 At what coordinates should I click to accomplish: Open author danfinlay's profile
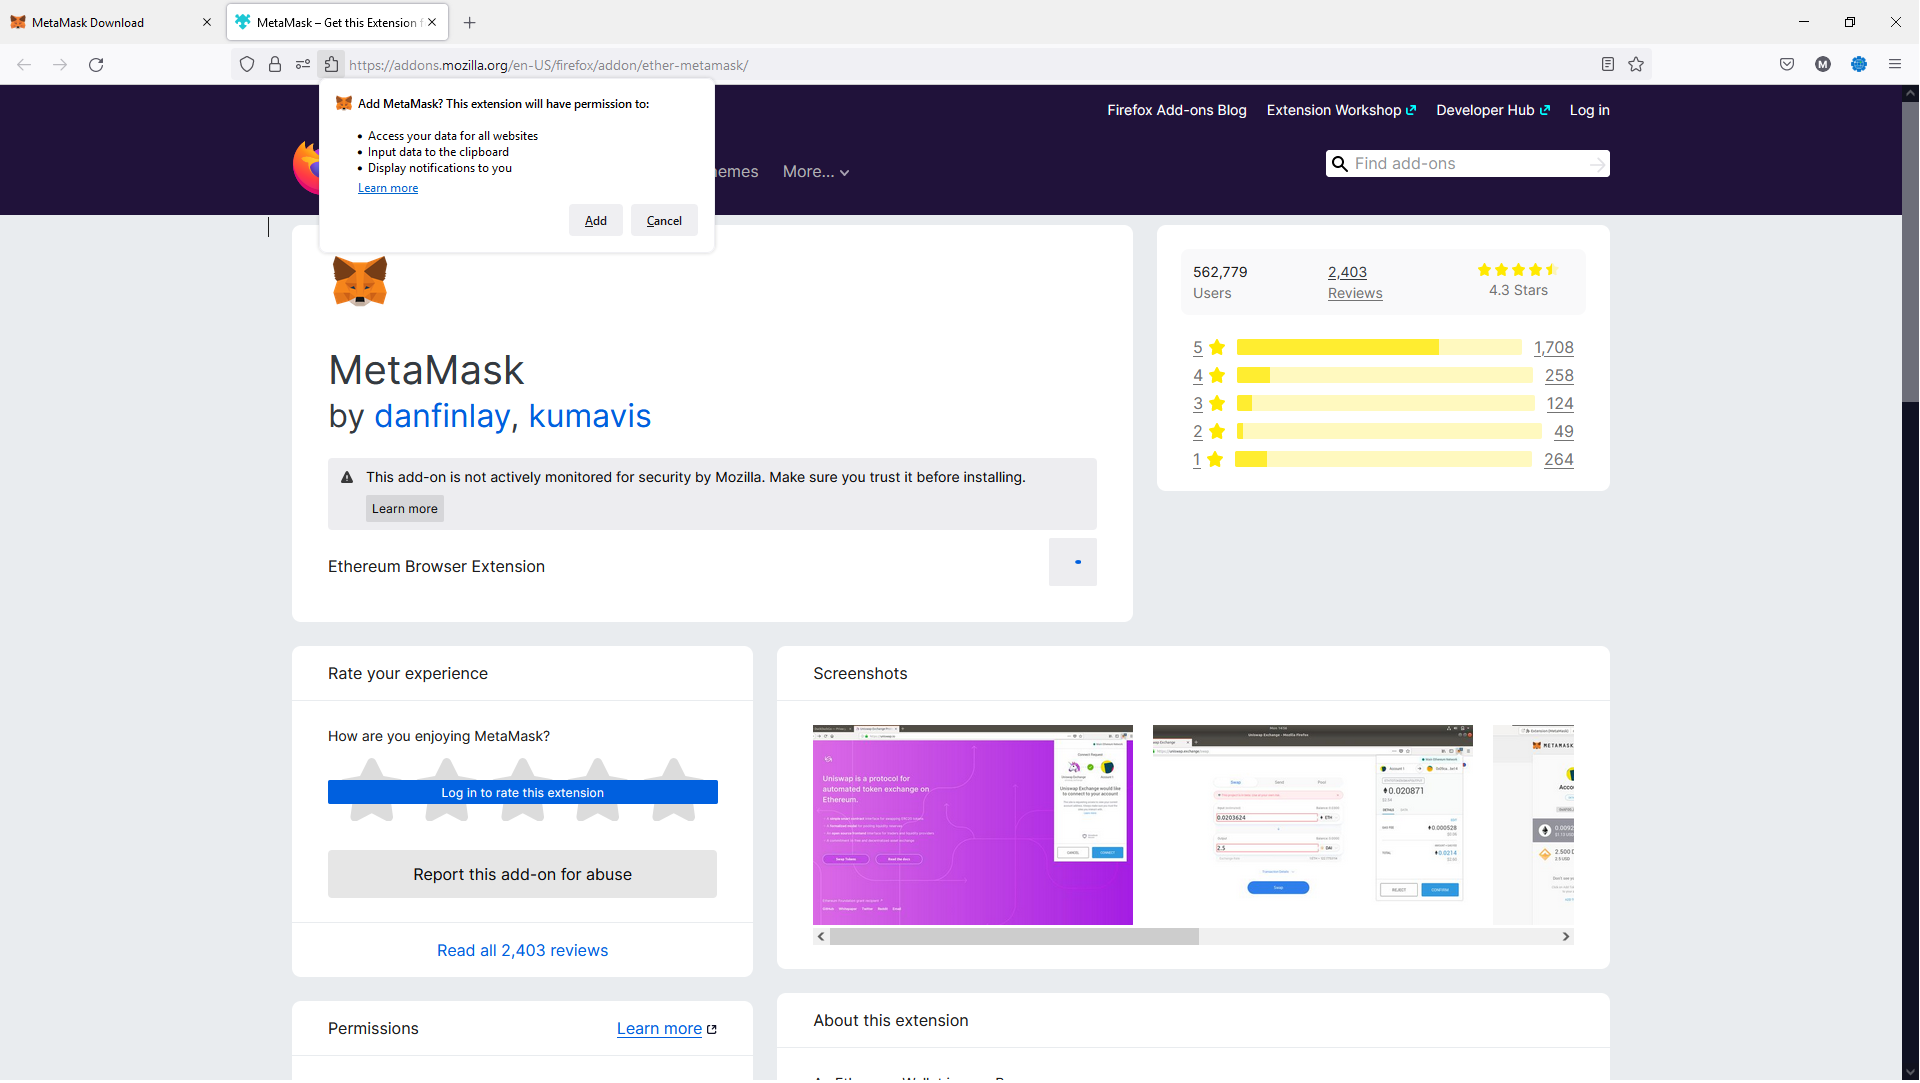tap(441, 416)
